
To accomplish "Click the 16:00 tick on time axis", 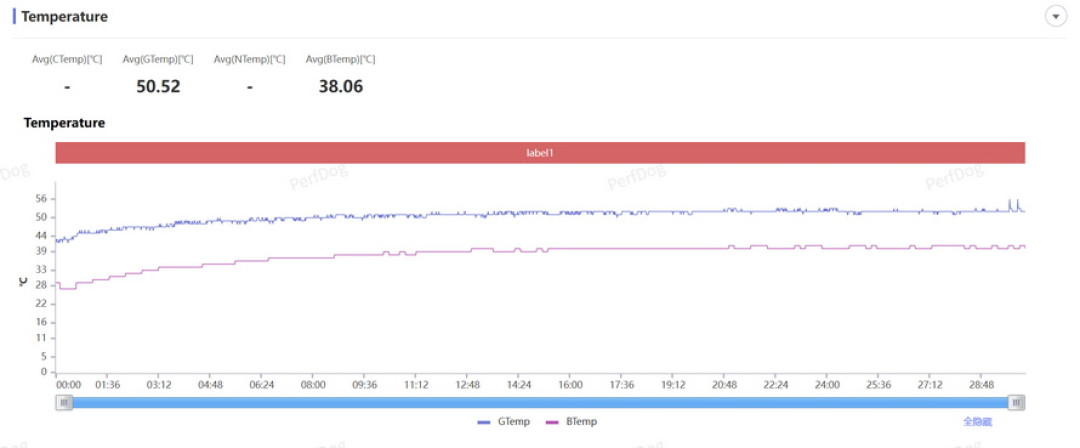I will (x=570, y=385).
